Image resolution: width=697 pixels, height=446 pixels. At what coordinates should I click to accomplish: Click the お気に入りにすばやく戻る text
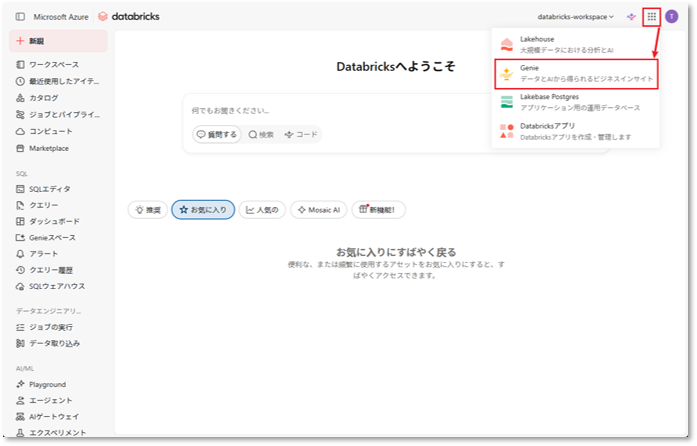click(396, 252)
